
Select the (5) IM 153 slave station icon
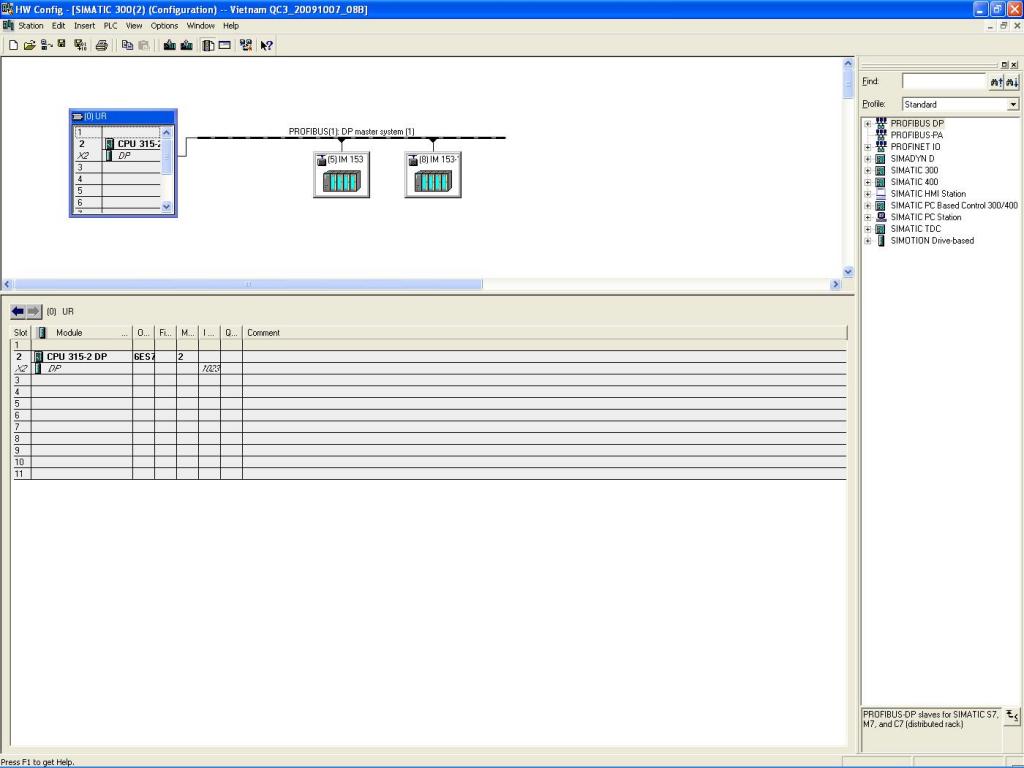click(342, 174)
